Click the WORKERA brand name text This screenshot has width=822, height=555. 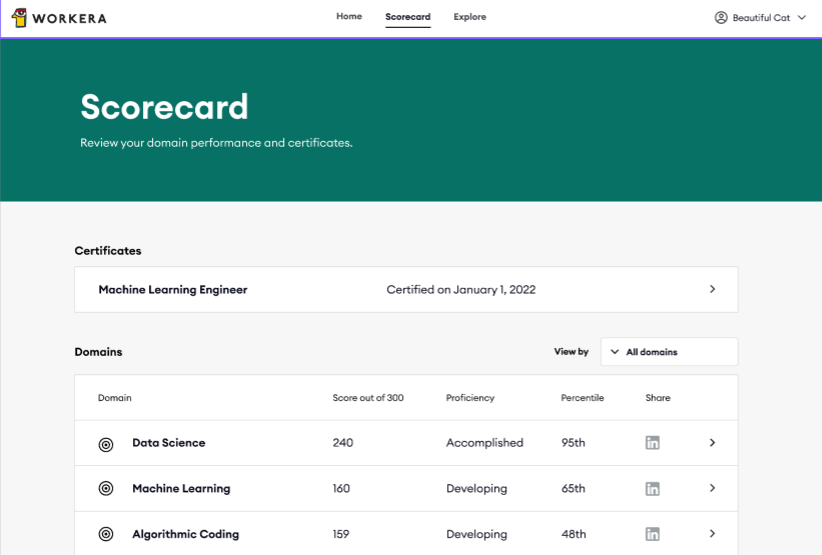69,18
